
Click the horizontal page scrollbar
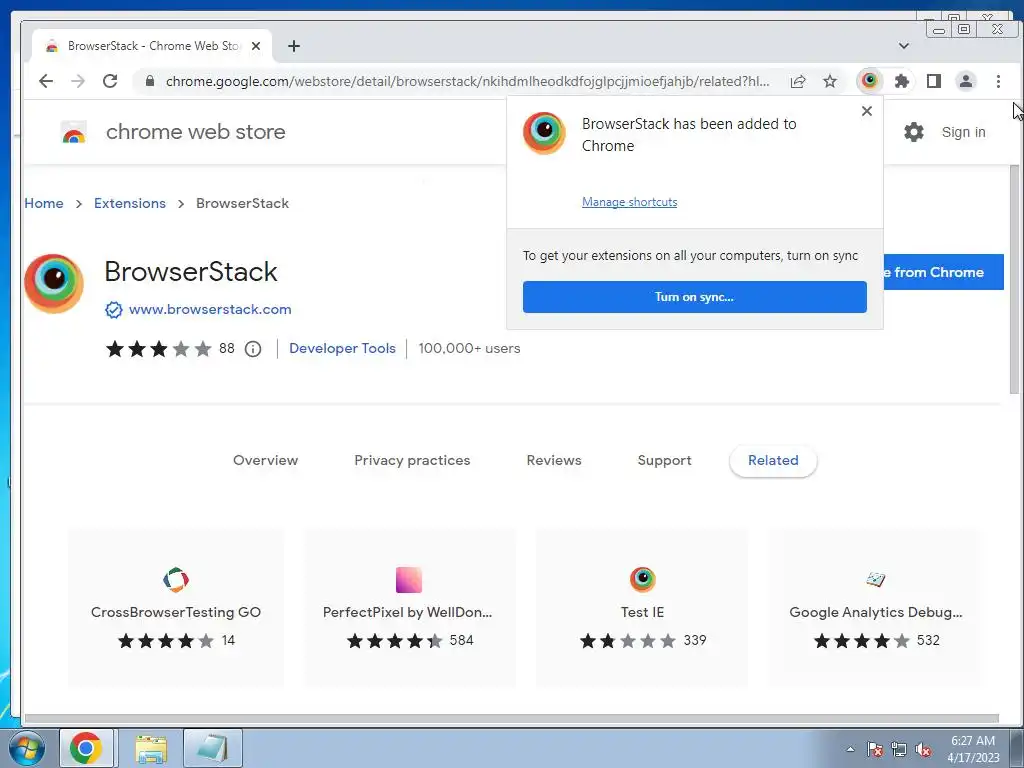click(x=511, y=719)
